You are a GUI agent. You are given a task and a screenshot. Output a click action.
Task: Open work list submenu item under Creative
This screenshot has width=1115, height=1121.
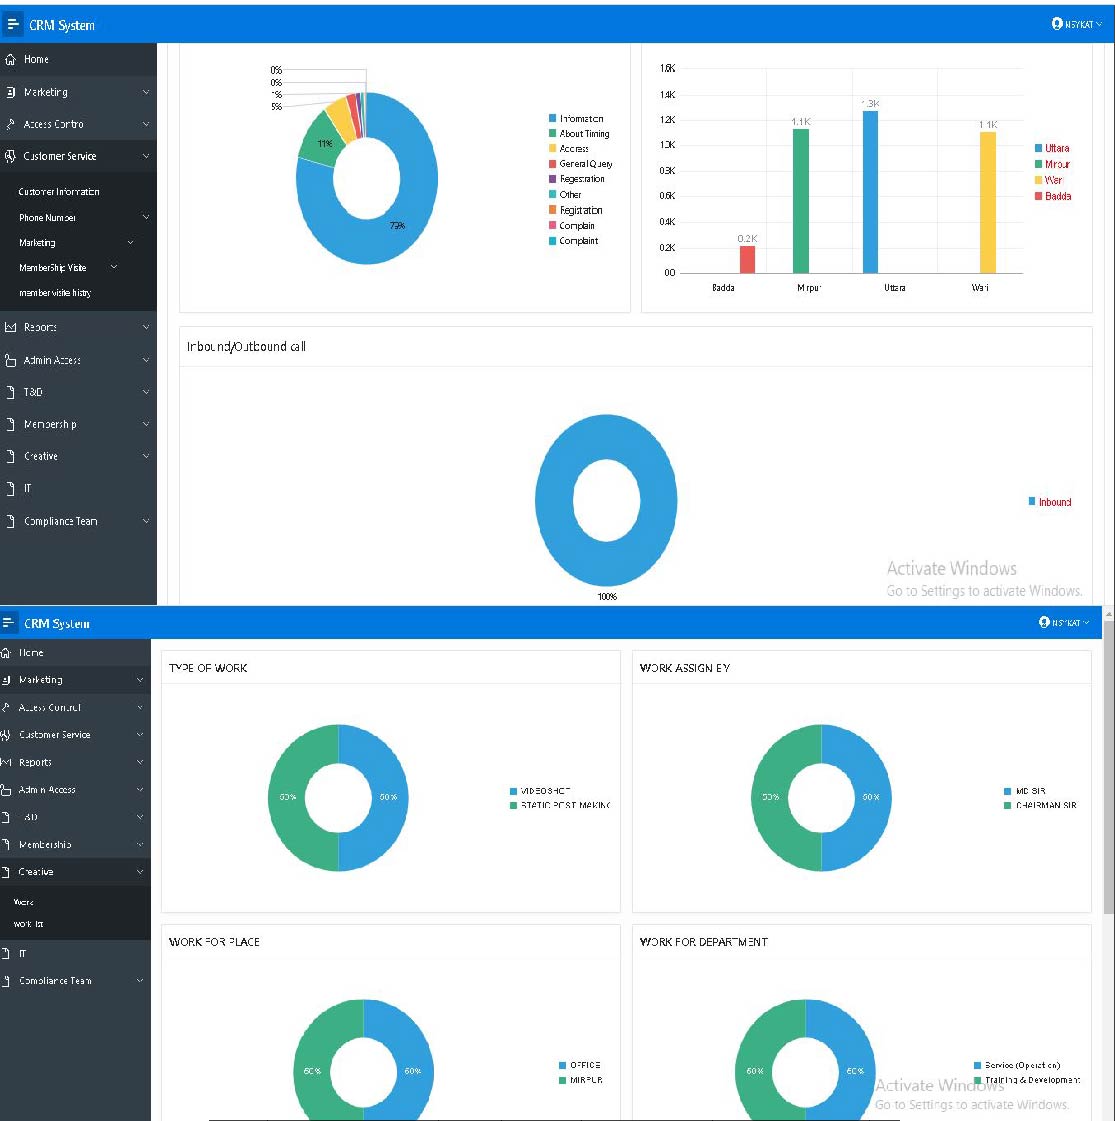click(29, 924)
